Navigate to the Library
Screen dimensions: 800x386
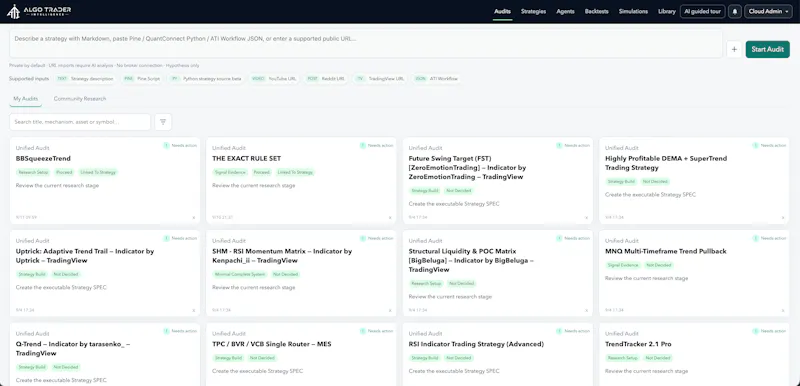667,11
